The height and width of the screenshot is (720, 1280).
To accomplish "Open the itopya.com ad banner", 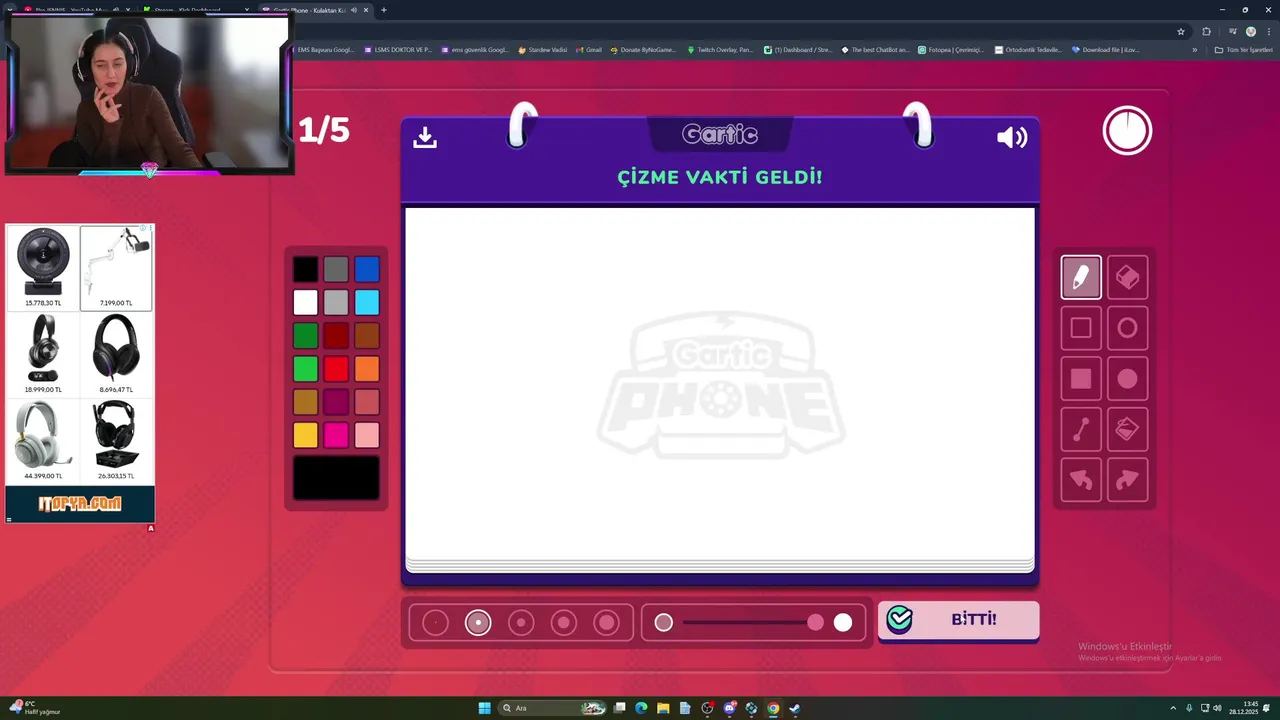I will coord(80,504).
